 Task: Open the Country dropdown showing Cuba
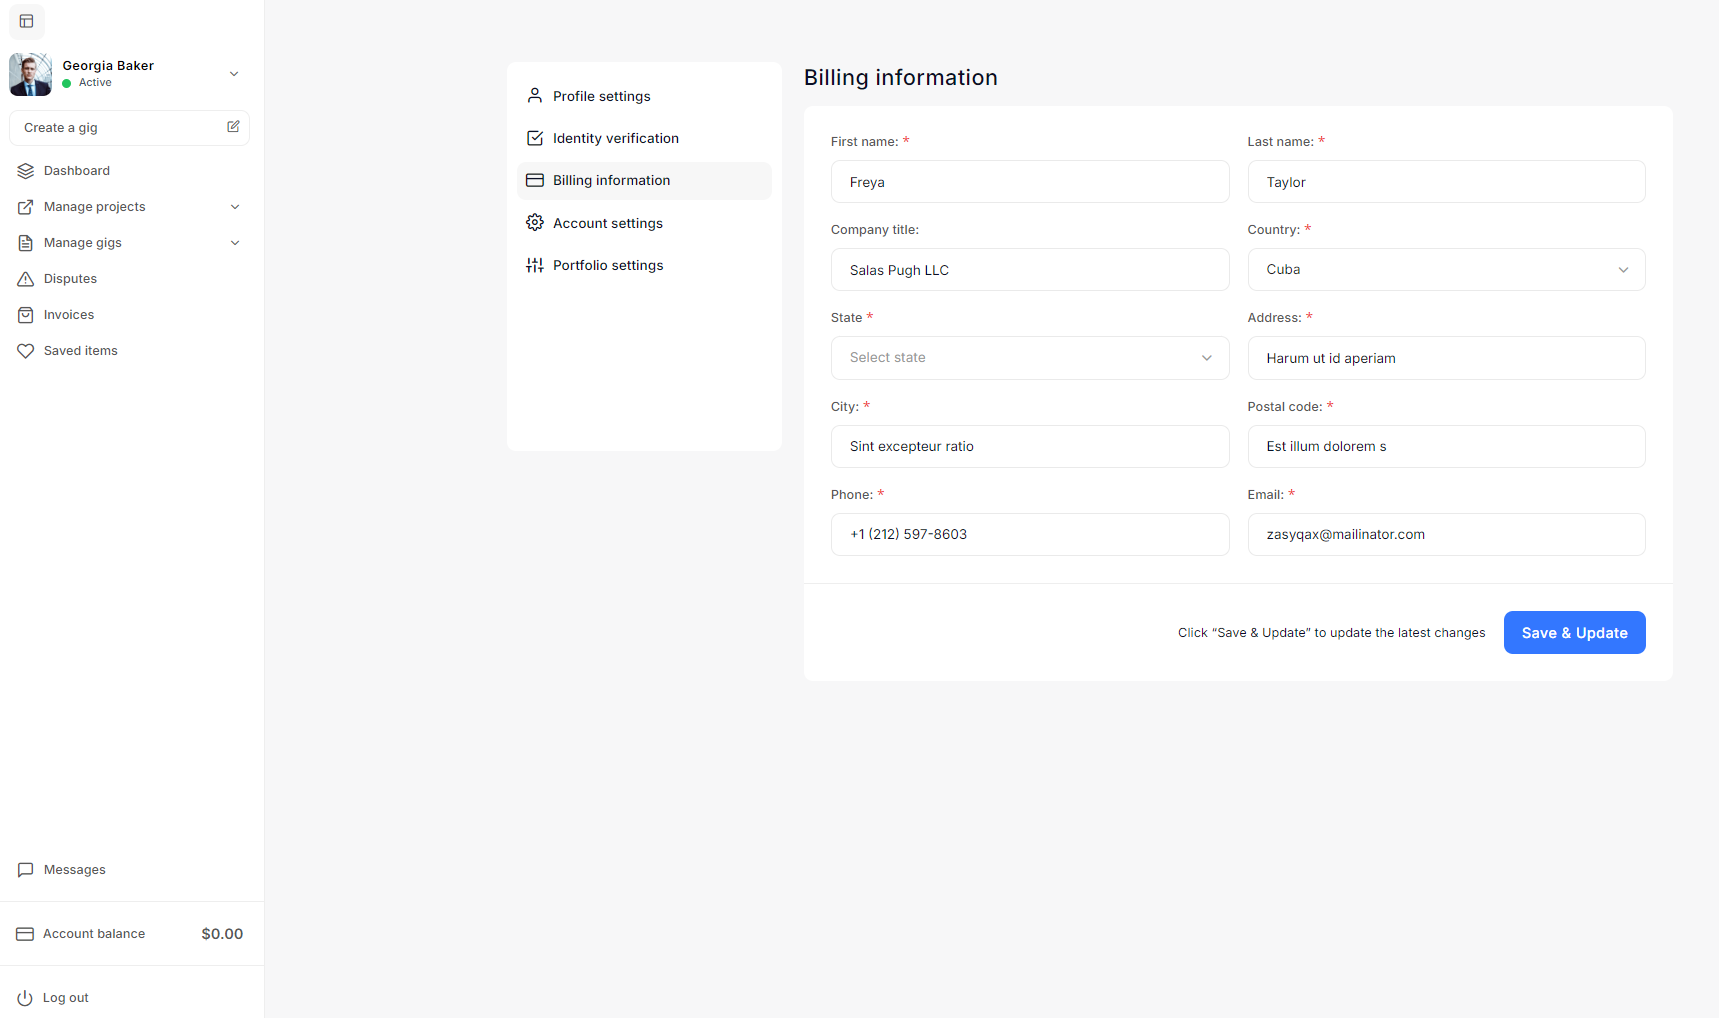tap(1445, 270)
